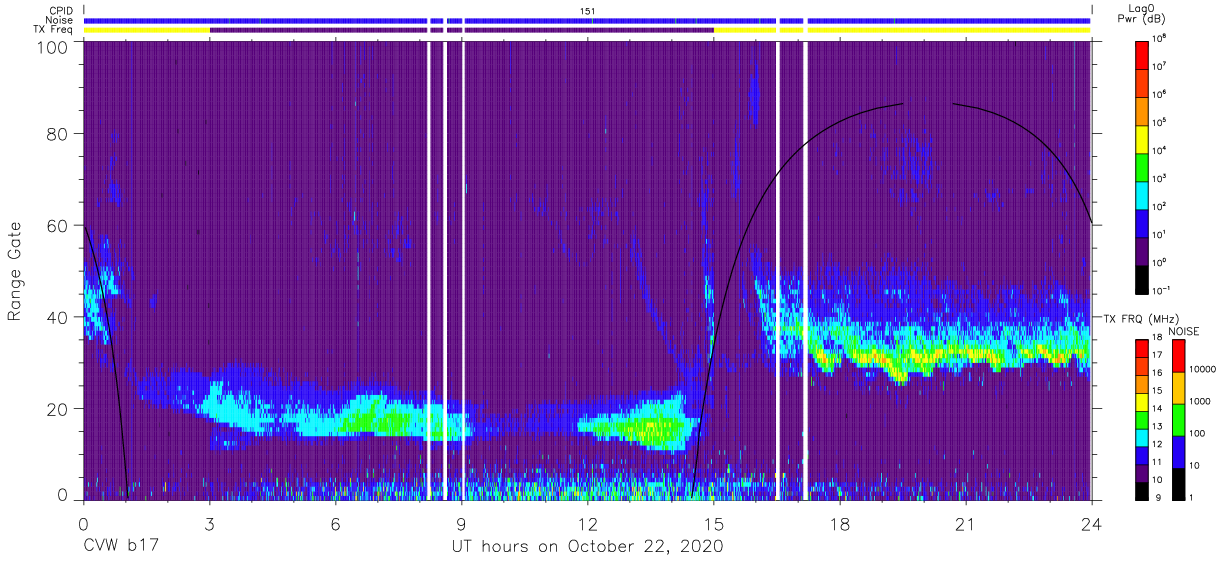Image resolution: width=1228 pixels, height=567 pixels.
Task: Pick the red segment of the NOISE legend
Action: (1177, 355)
